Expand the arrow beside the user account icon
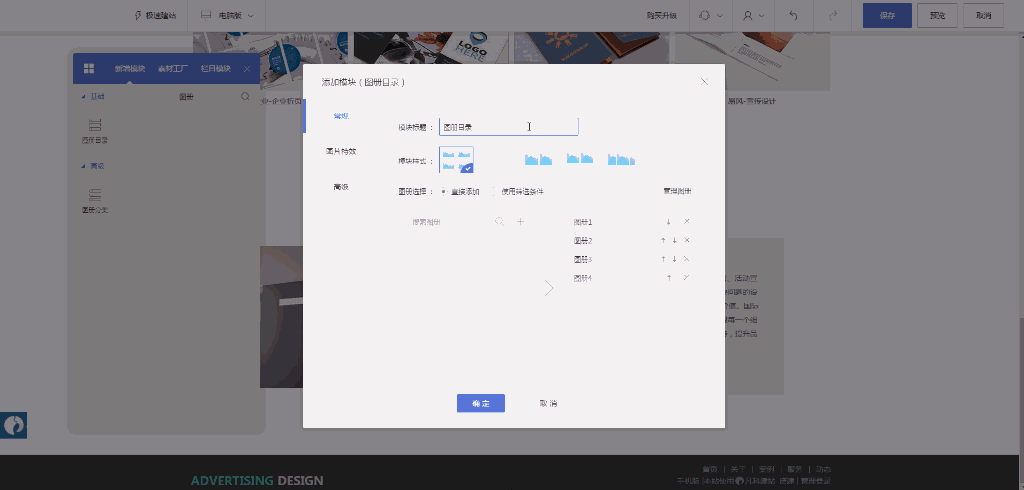Viewport: 1024px width, 490px height. (761, 16)
